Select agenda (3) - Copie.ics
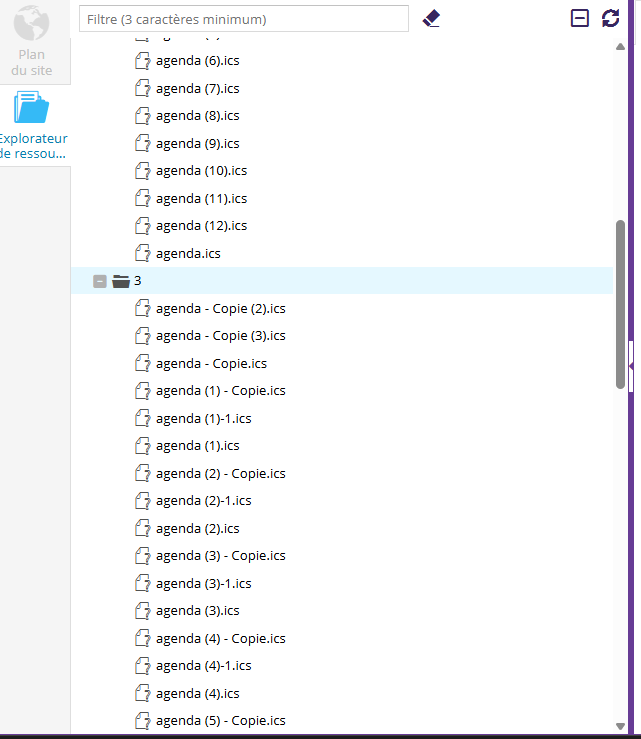 tap(220, 556)
